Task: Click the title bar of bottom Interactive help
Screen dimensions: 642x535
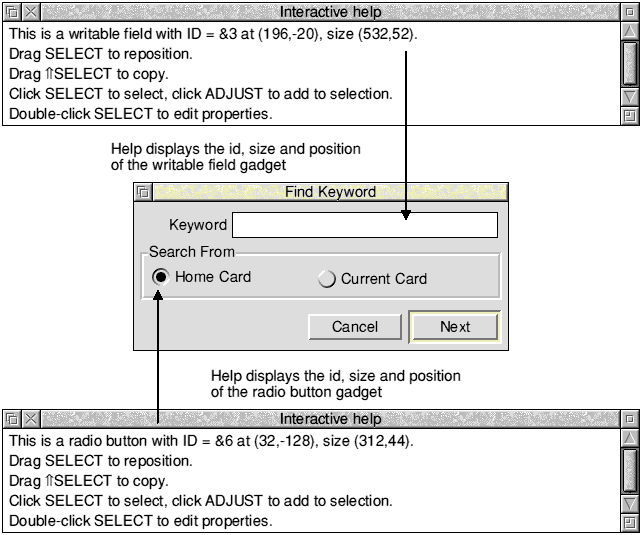Action: tap(330, 419)
